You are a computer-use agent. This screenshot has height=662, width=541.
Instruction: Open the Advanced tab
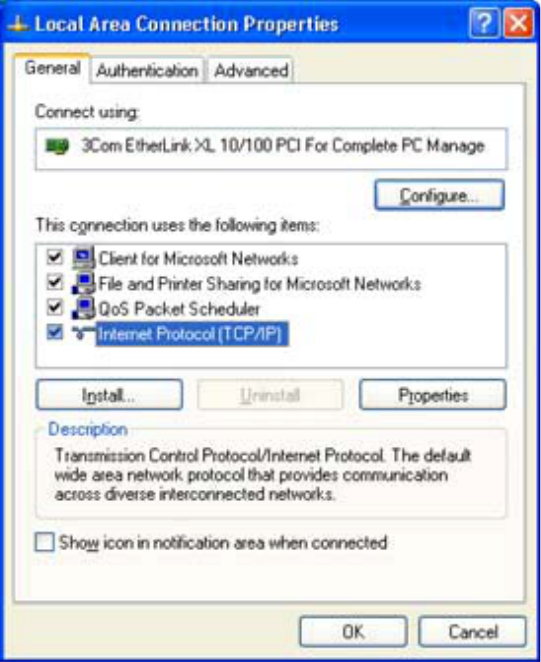click(251, 70)
